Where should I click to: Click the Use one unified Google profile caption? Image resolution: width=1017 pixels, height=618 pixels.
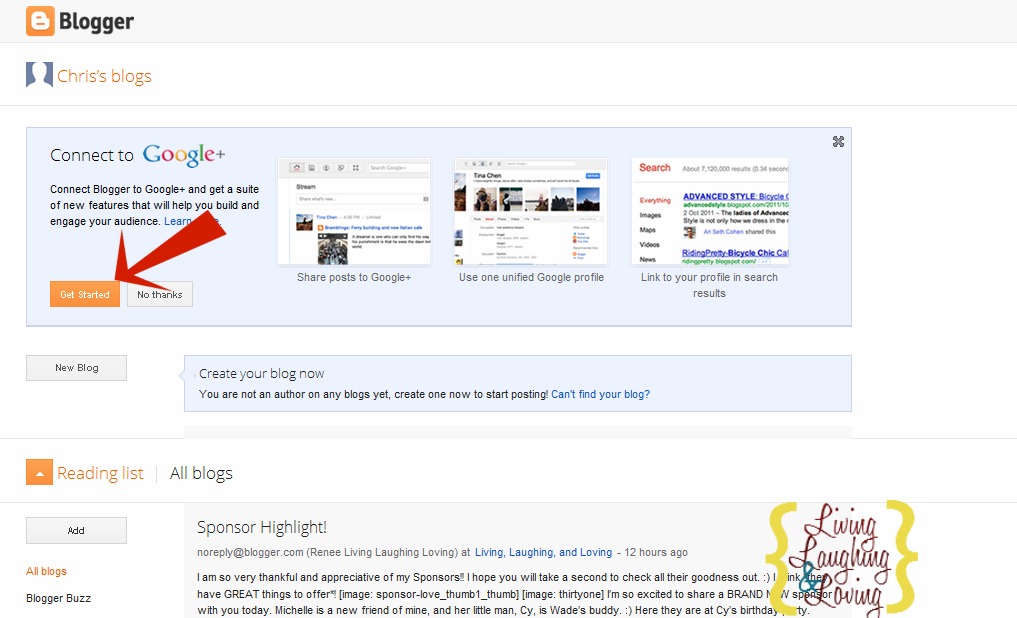[x=531, y=278]
